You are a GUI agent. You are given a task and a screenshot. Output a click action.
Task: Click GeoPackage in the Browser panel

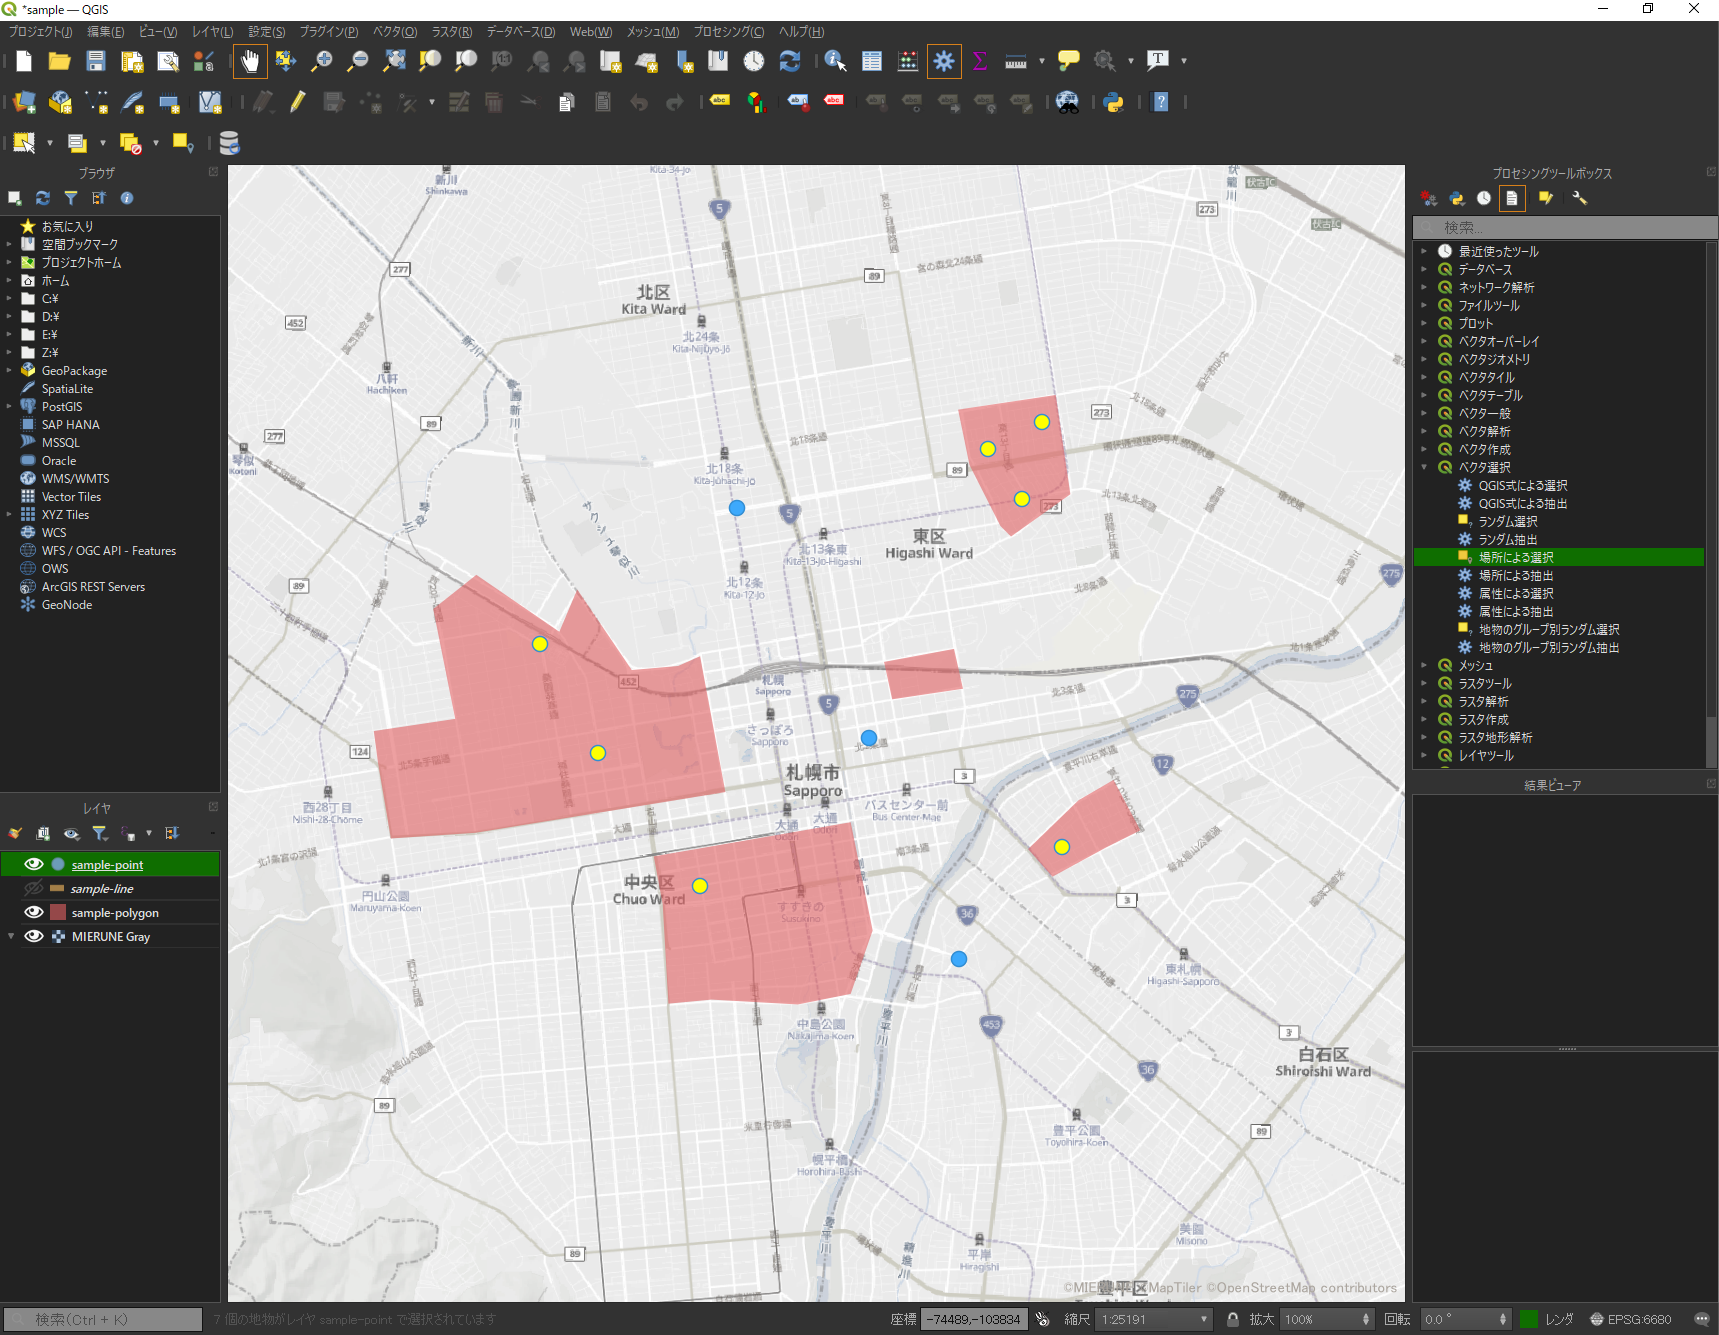tap(74, 370)
